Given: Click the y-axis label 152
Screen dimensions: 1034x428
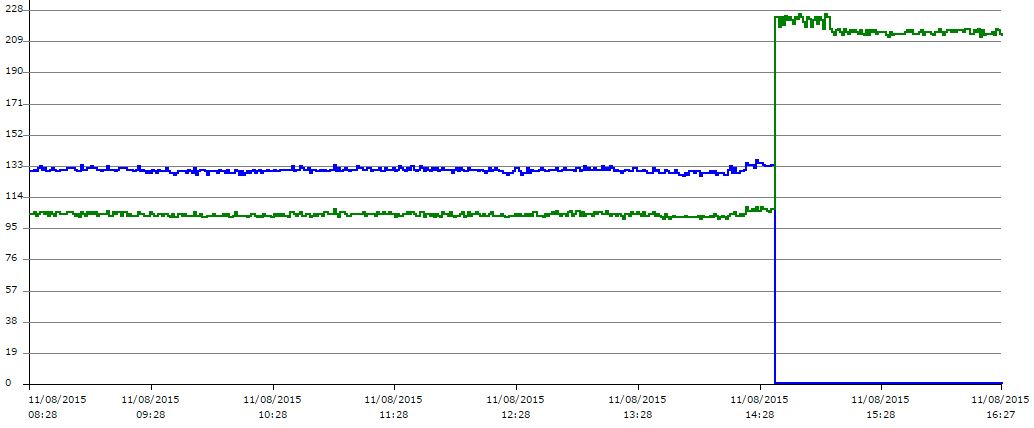Looking at the screenshot, I should [x=13, y=134].
